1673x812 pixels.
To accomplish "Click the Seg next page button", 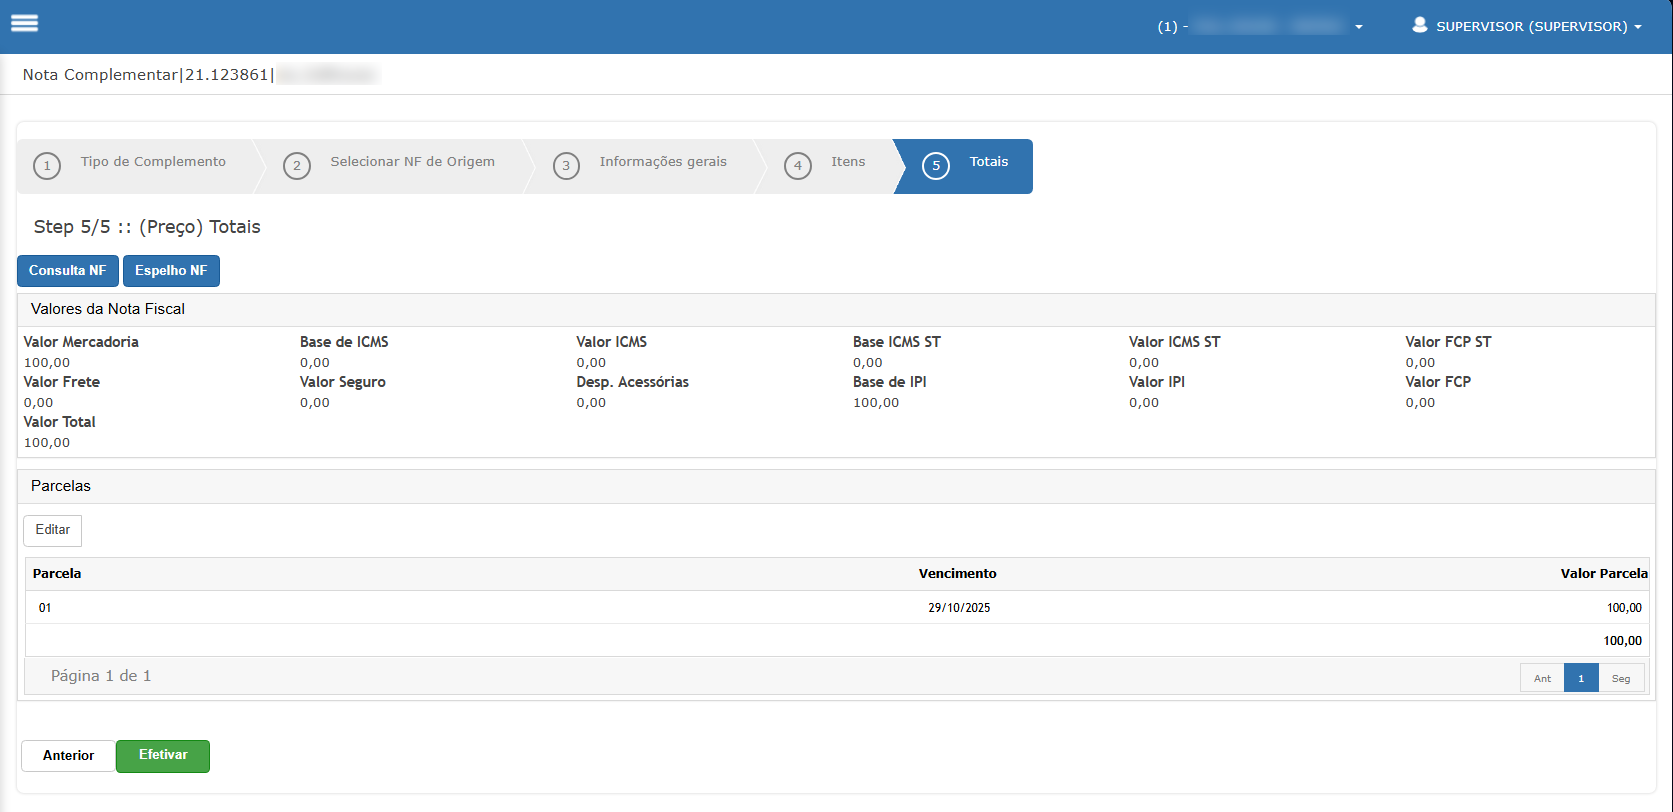I will 1621,678.
